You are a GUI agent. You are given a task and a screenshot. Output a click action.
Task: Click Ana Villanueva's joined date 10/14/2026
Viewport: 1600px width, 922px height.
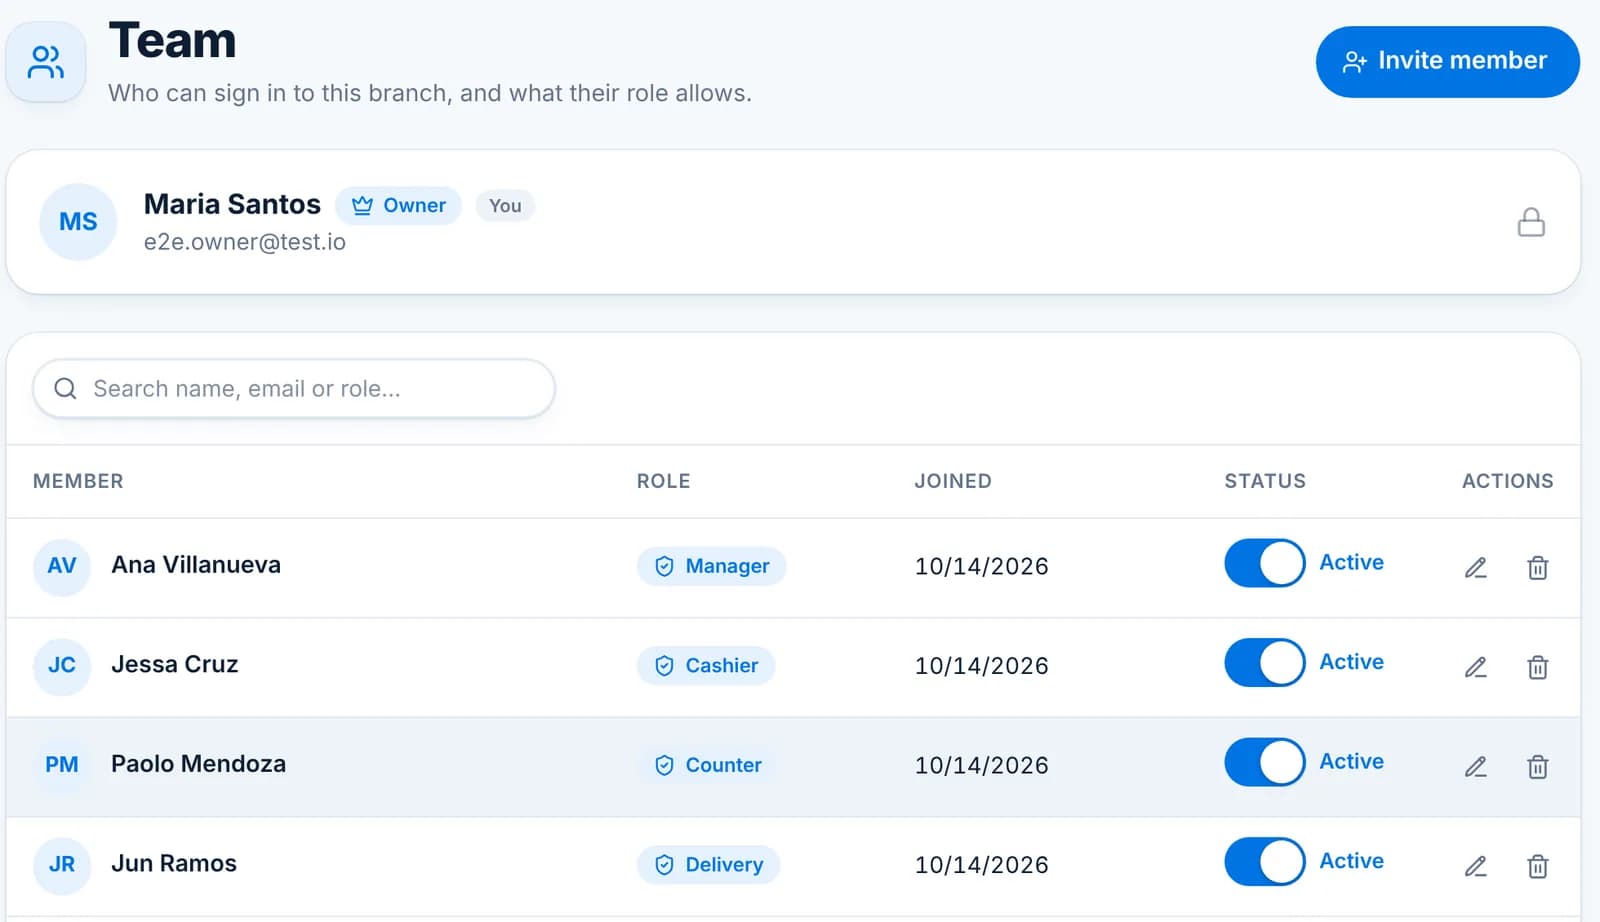(982, 566)
